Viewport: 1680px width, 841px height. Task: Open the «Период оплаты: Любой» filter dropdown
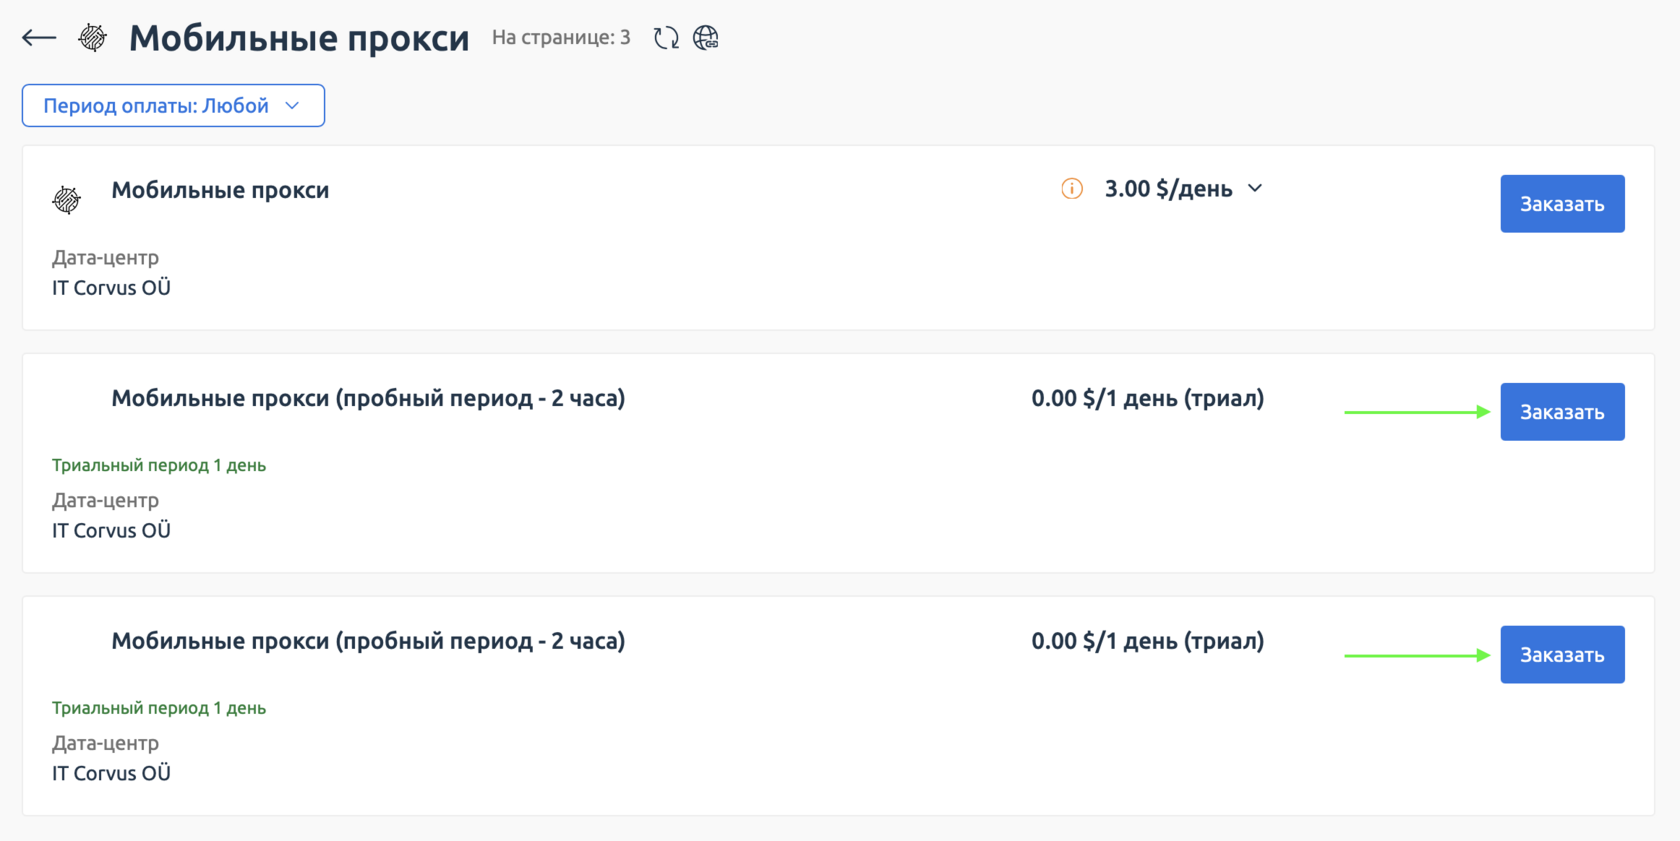172,105
